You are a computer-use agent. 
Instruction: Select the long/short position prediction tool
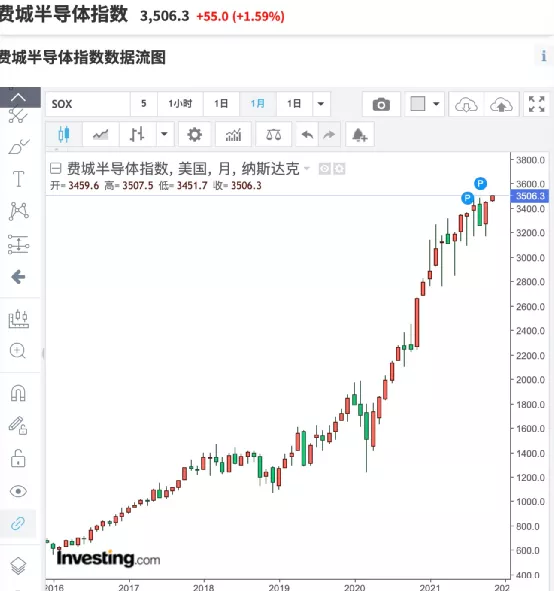[18, 244]
